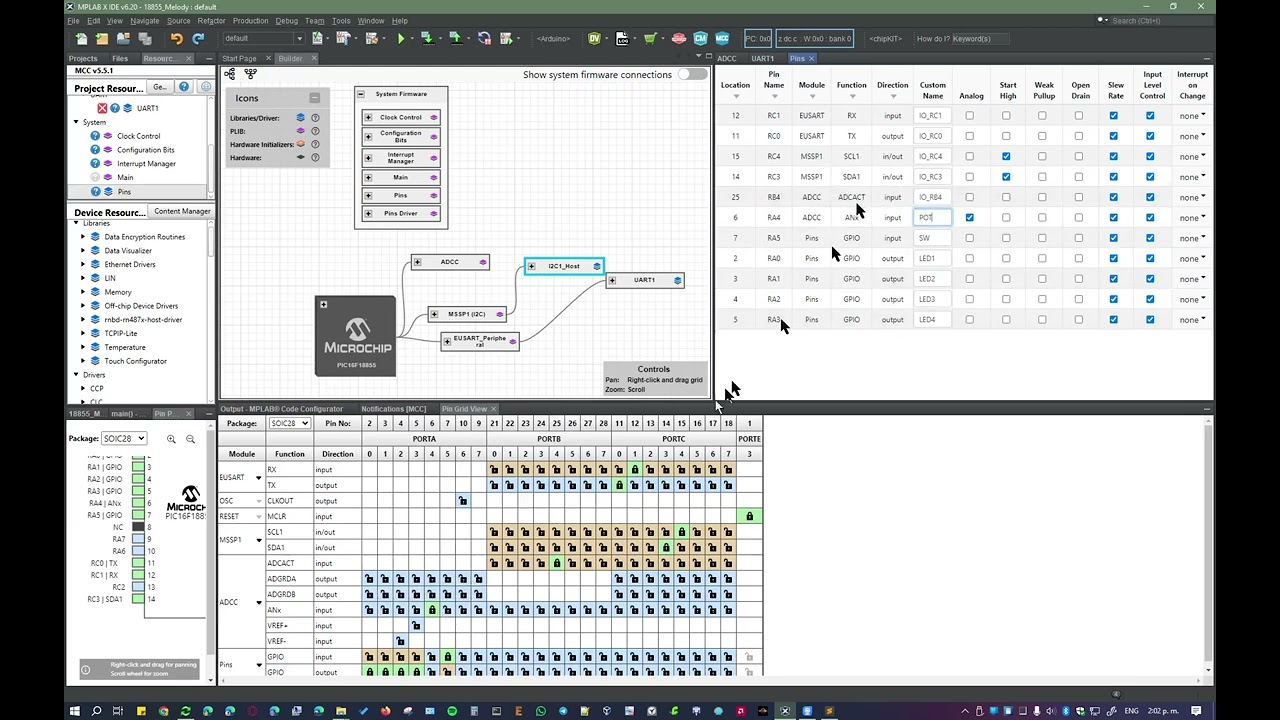Click the Ge... button in Project Resources

(x=160, y=87)
